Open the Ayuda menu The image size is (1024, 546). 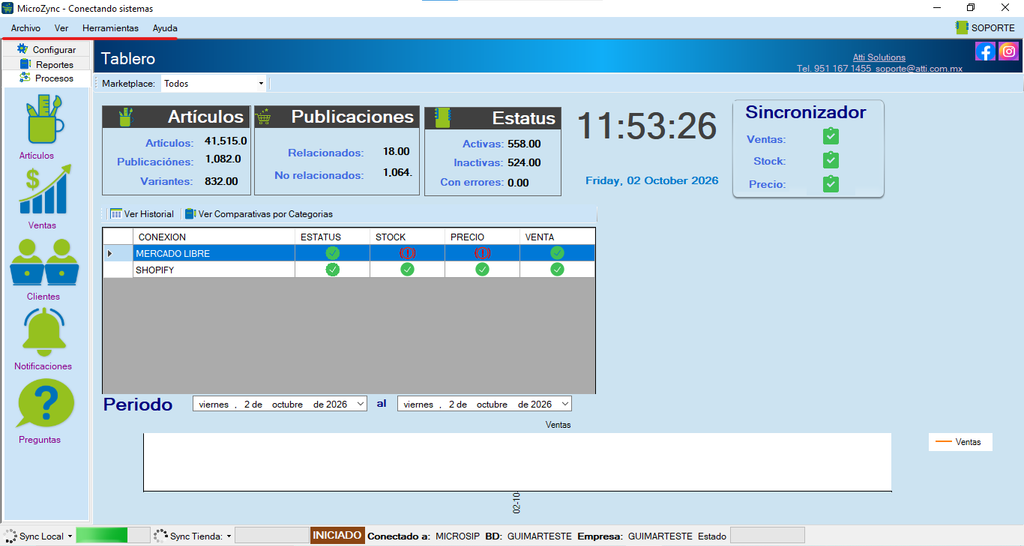coord(165,28)
